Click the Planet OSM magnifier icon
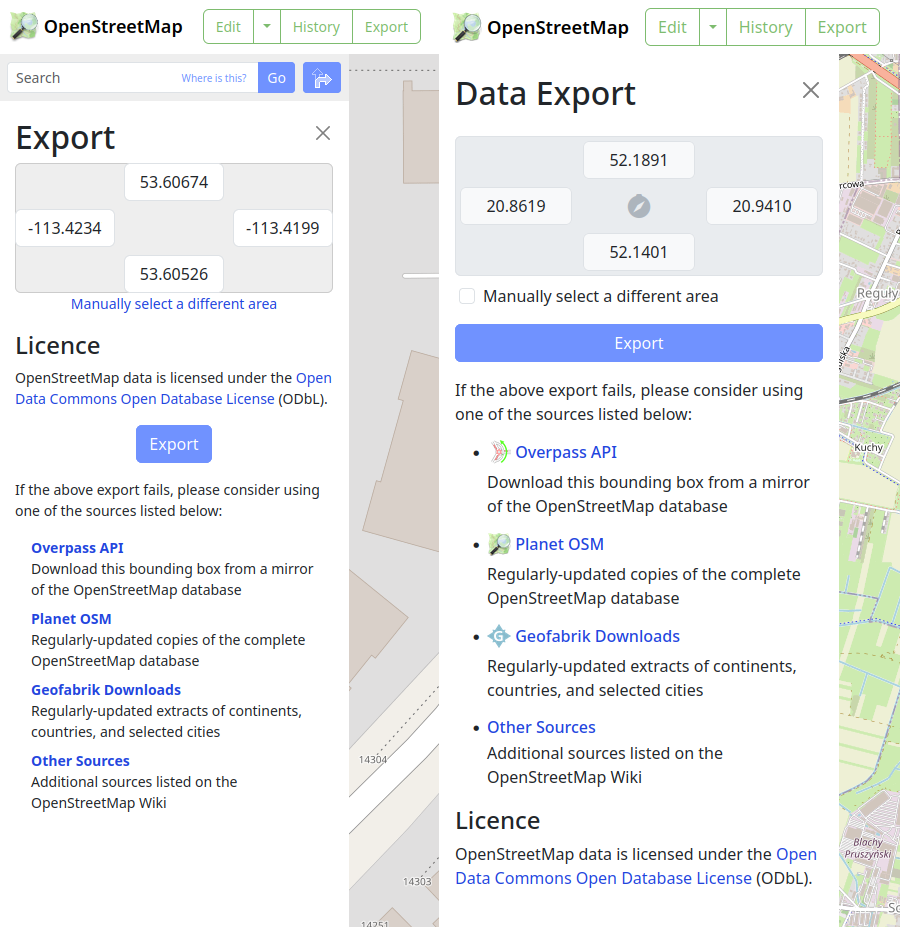Viewport: 900px width, 927px height. (x=499, y=544)
